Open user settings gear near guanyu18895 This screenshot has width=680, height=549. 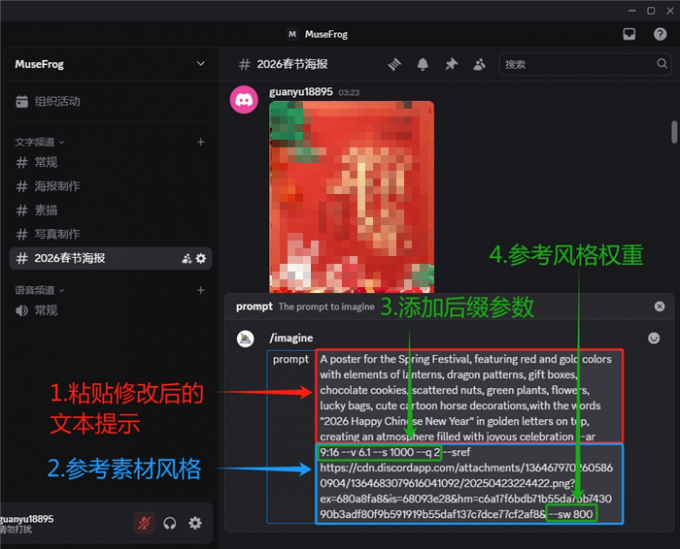pos(195,522)
